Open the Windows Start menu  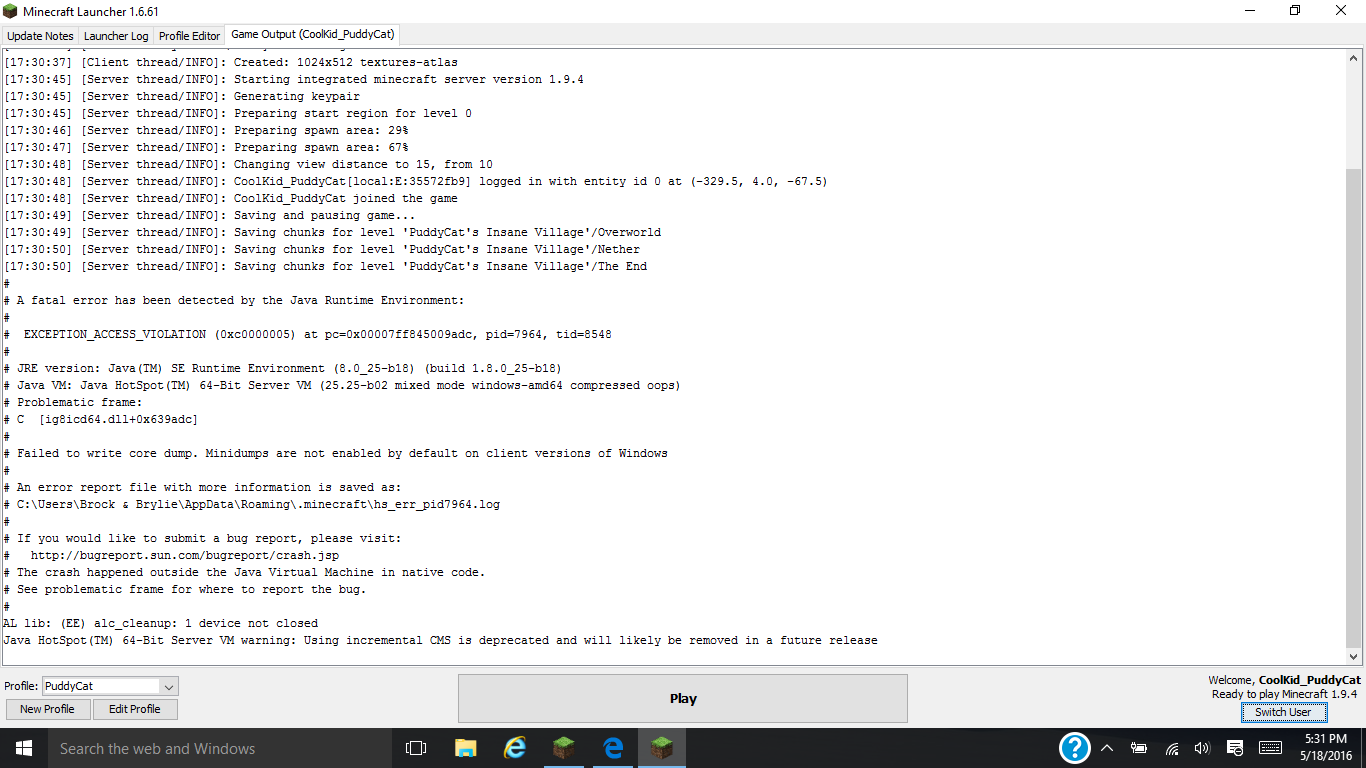point(23,748)
